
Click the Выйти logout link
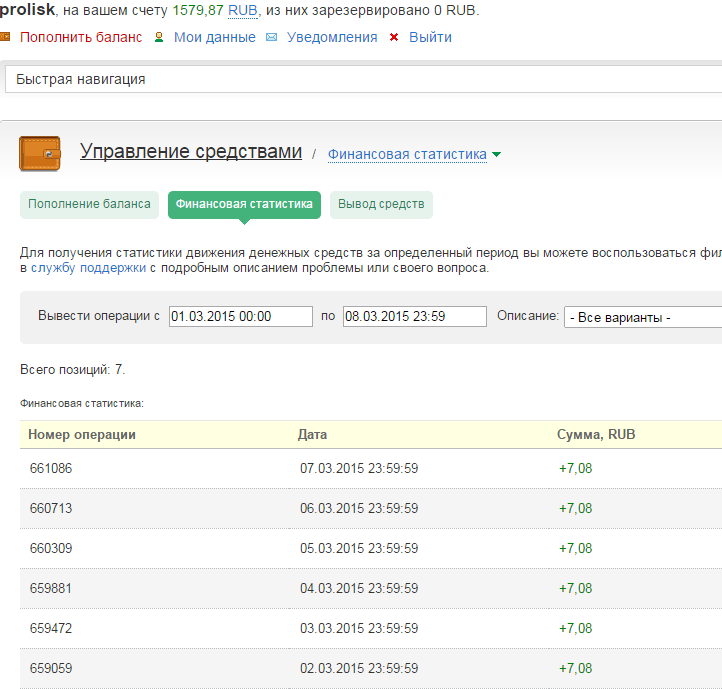pyautogui.click(x=430, y=37)
